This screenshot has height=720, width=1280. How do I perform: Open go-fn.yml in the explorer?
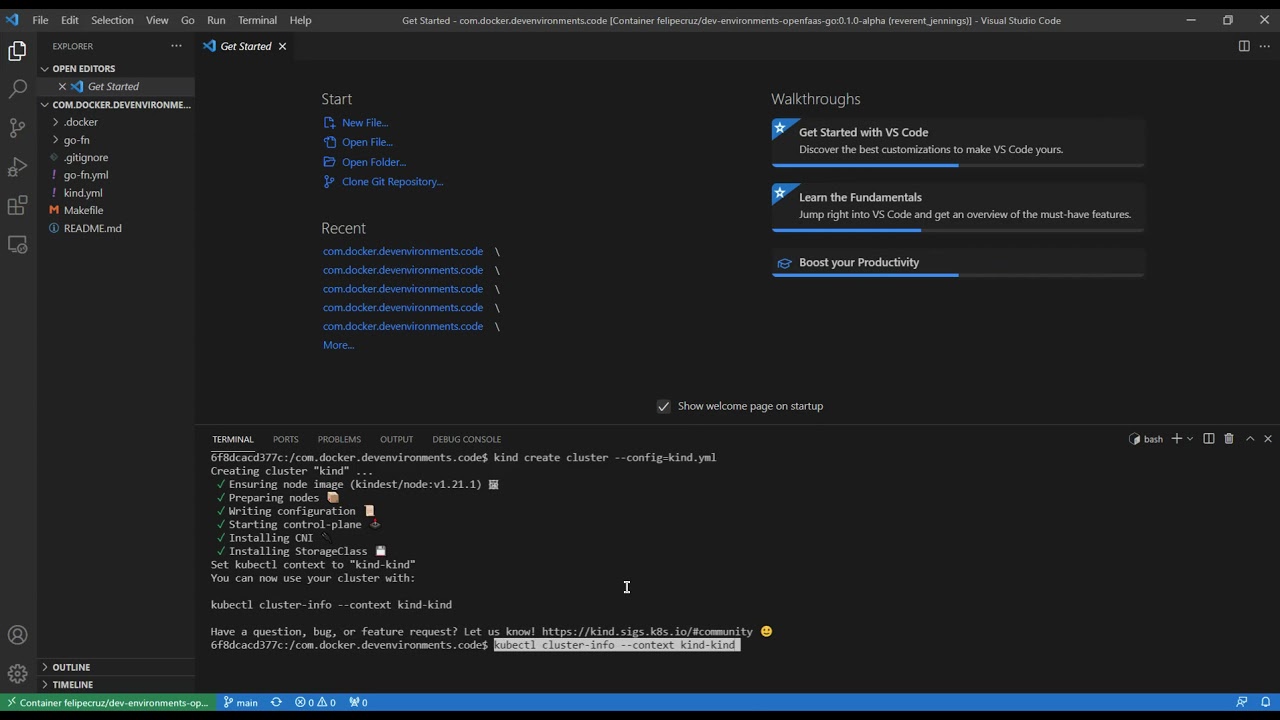point(117,175)
